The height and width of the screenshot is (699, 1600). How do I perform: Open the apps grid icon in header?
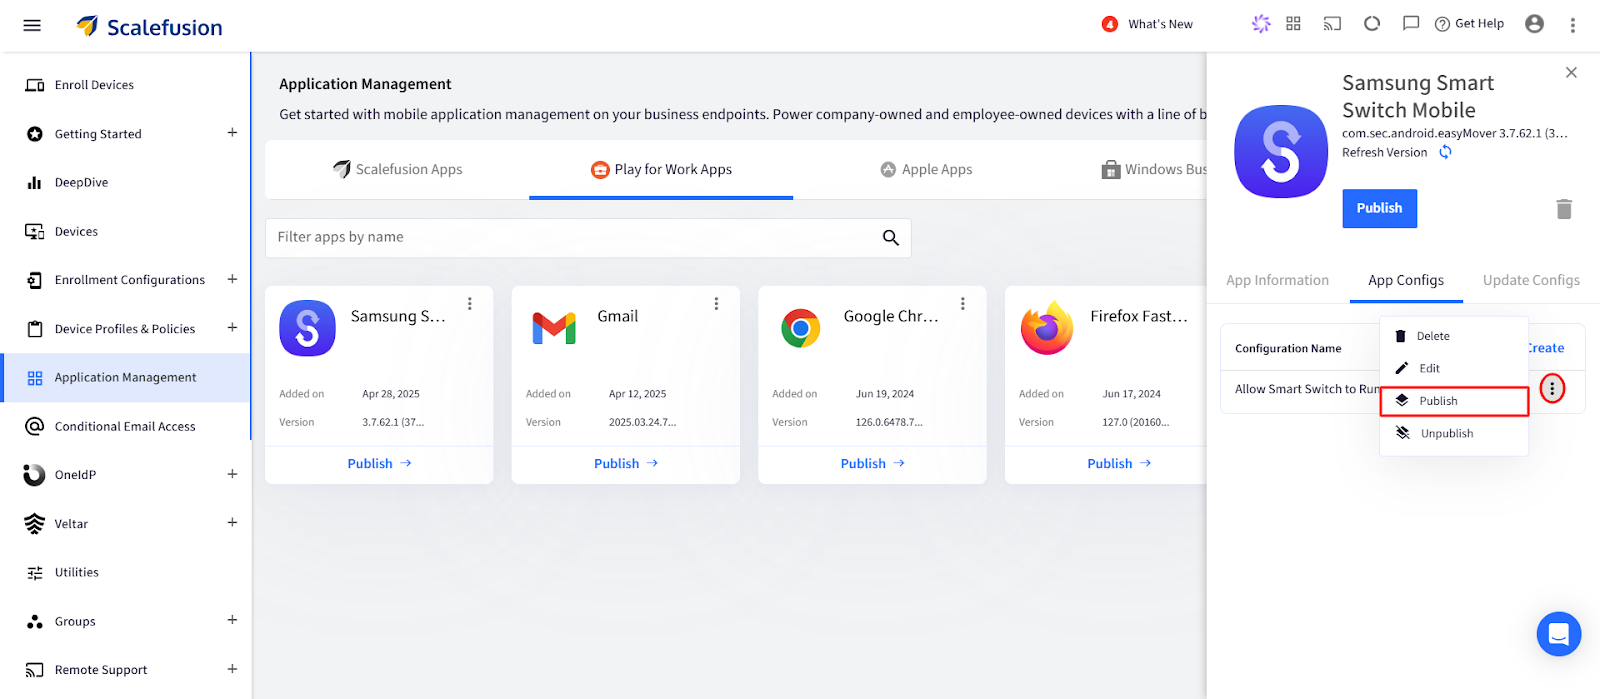tap(1293, 24)
